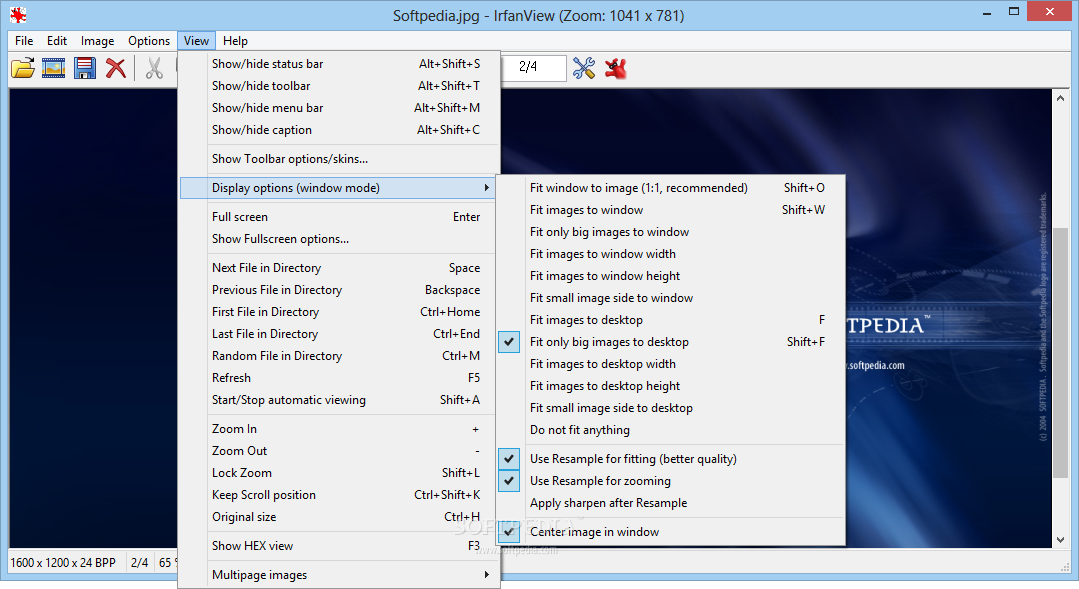Open the Edit menu
The image size is (1079, 589).
click(57, 41)
